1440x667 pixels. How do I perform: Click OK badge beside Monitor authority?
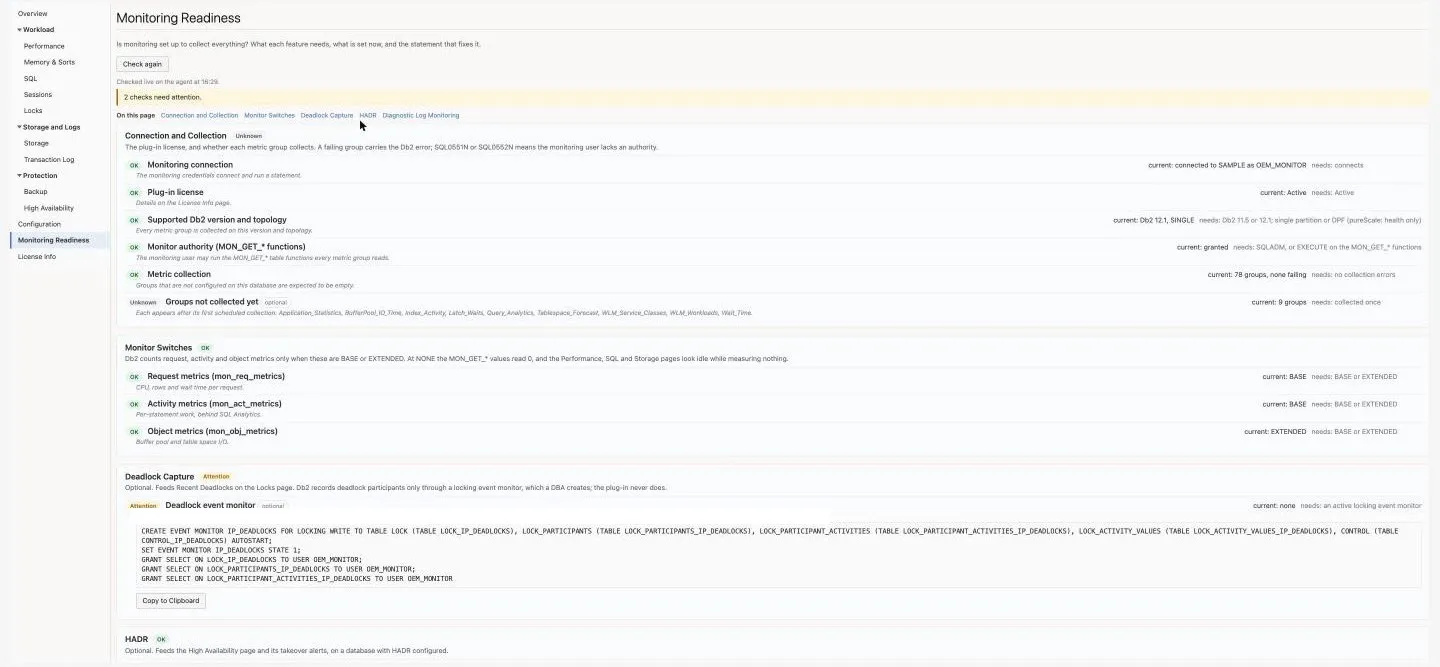pyautogui.click(x=134, y=247)
